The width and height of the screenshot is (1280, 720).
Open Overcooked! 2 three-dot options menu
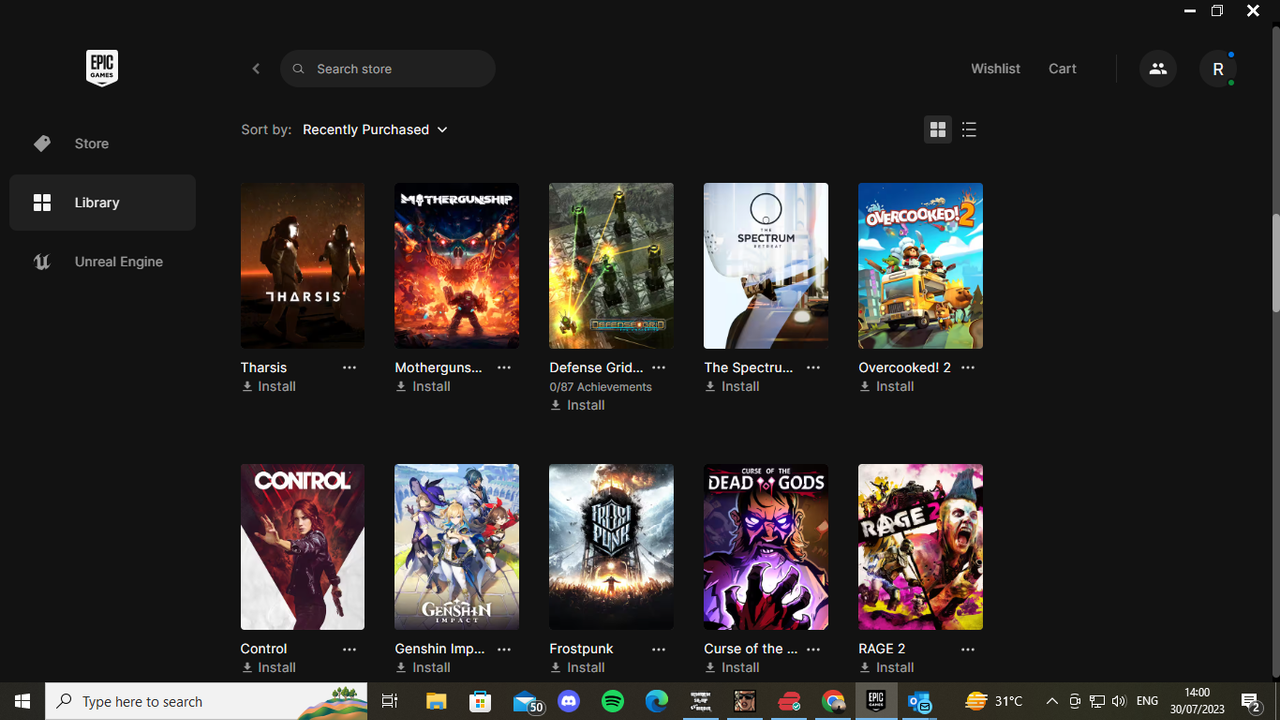(x=968, y=368)
